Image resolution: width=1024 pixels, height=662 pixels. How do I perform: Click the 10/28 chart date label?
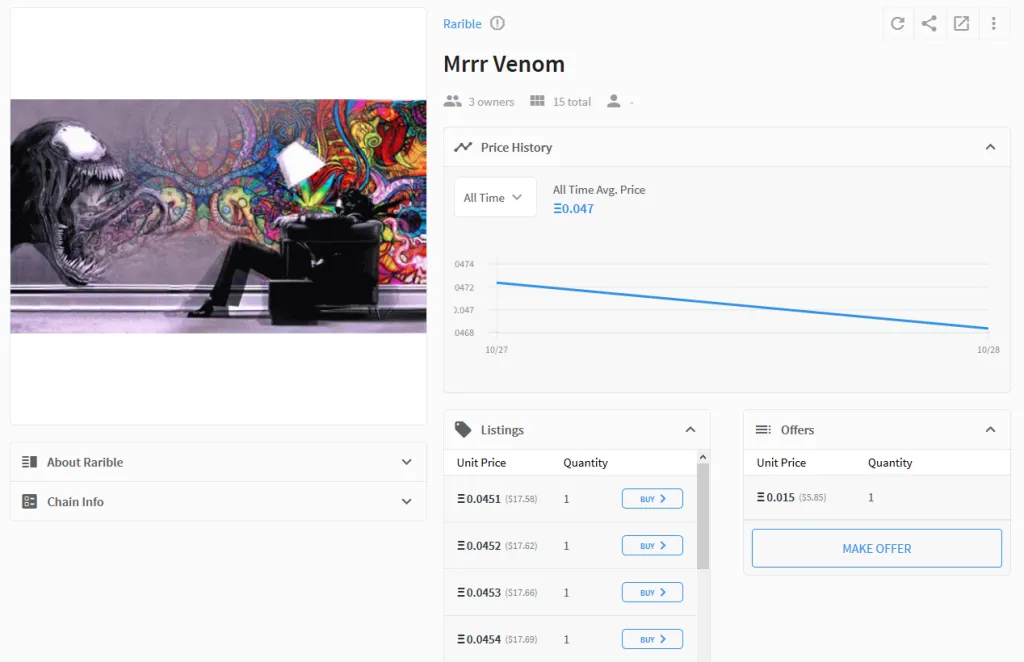coord(988,350)
